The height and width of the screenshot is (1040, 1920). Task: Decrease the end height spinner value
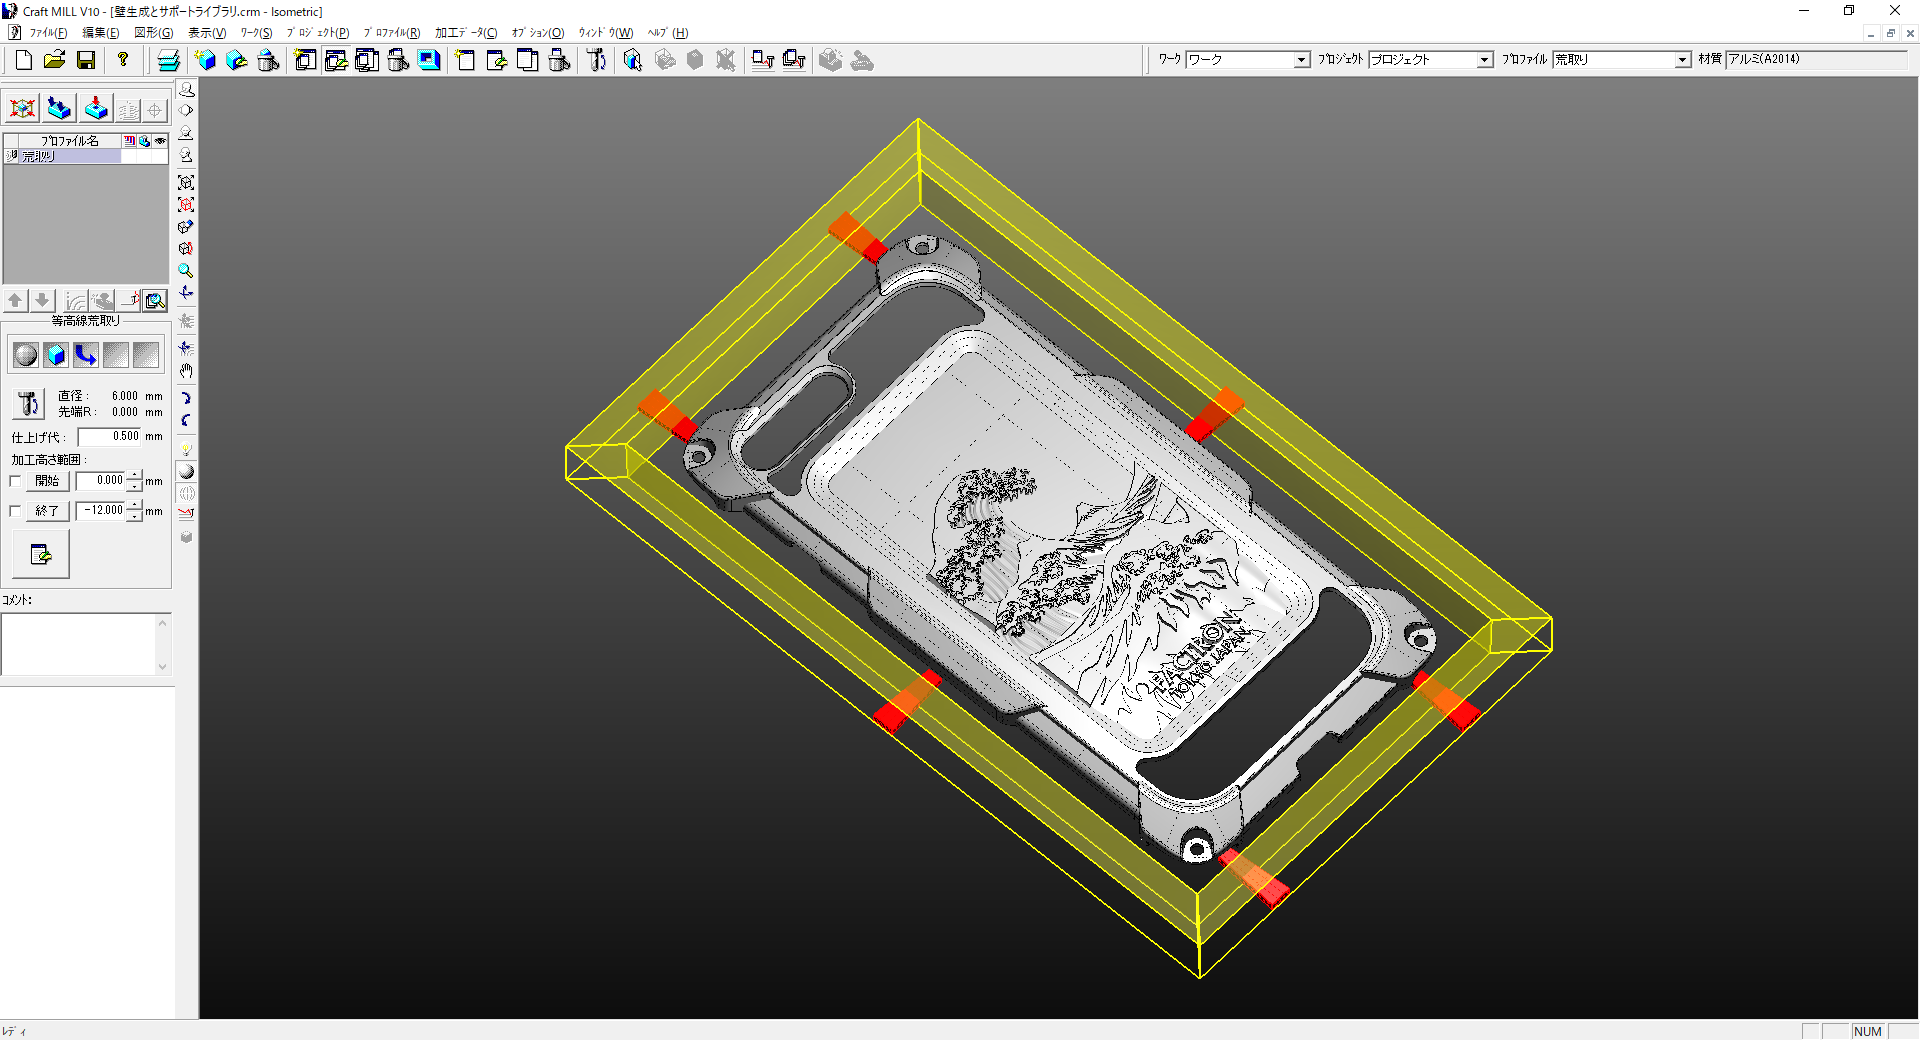pyautogui.click(x=135, y=516)
